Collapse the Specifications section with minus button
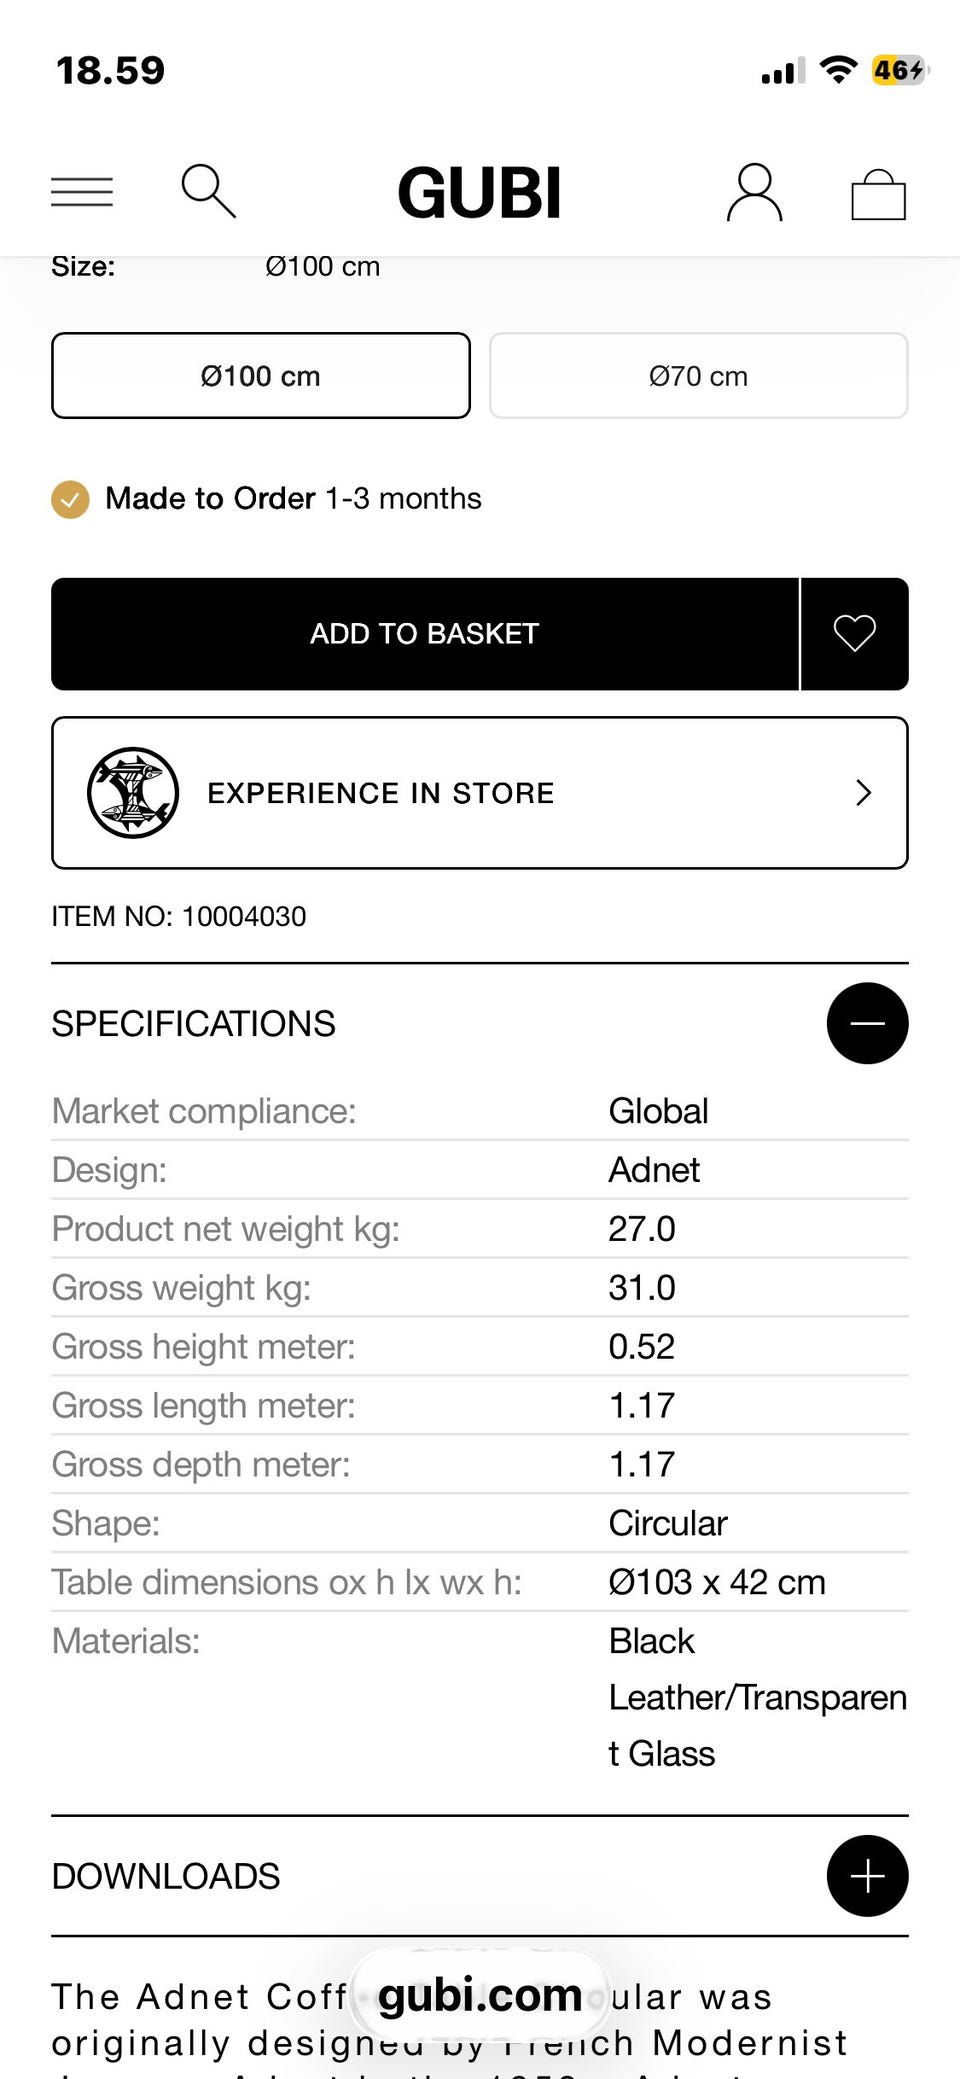Image resolution: width=960 pixels, height=2079 pixels. (x=867, y=1023)
